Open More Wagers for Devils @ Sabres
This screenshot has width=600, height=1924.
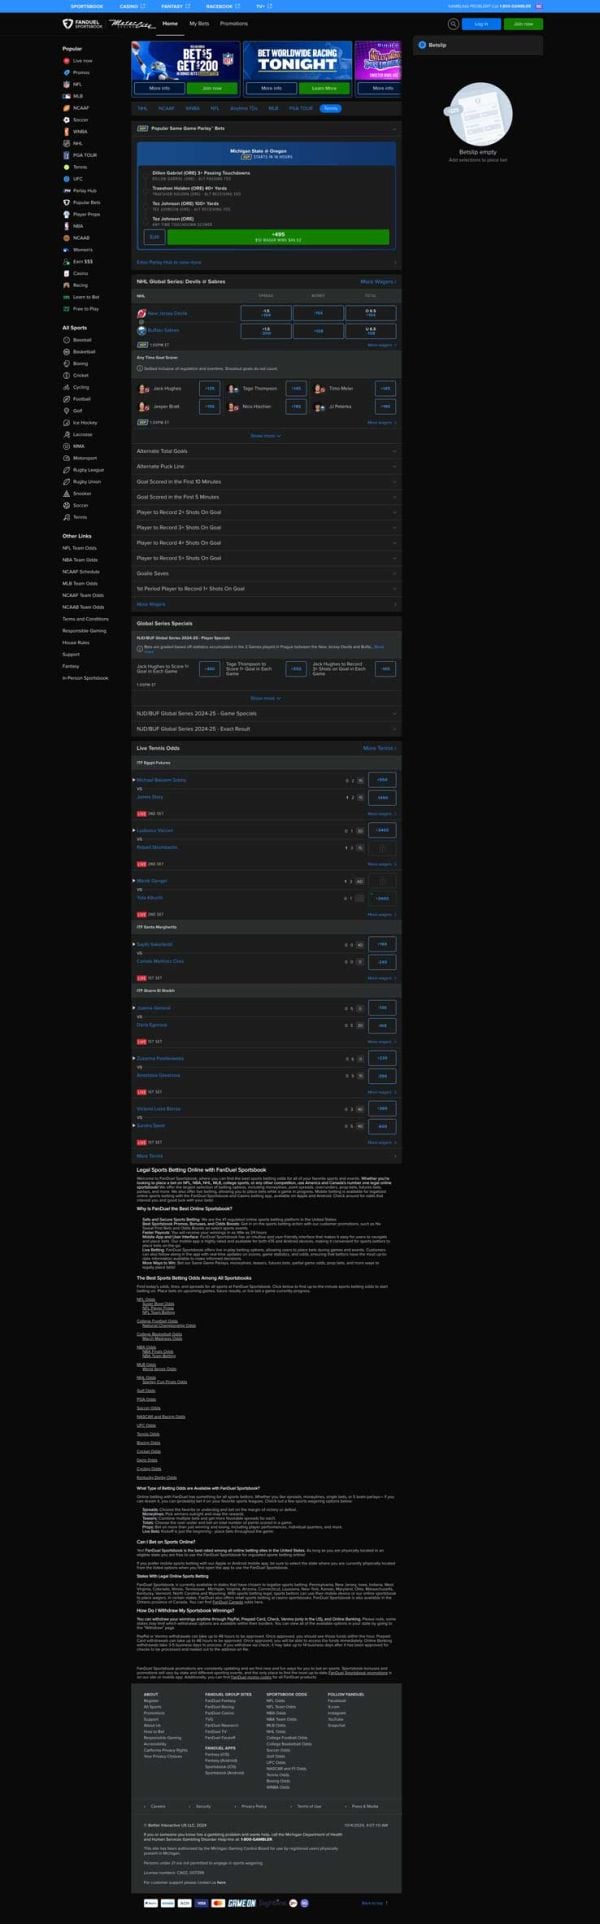point(378,282)
